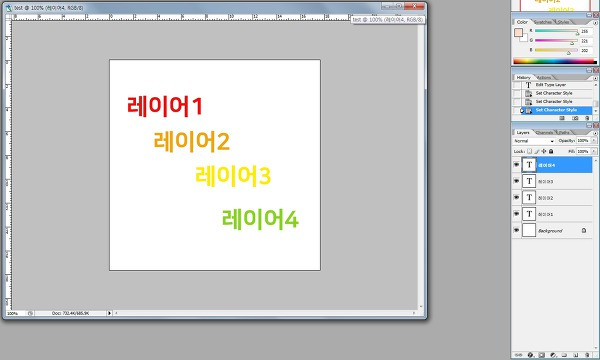Viewport: 600px width, 360px height.
Task: Click red 레이어1 text on canvas
Action: (165, 106)
